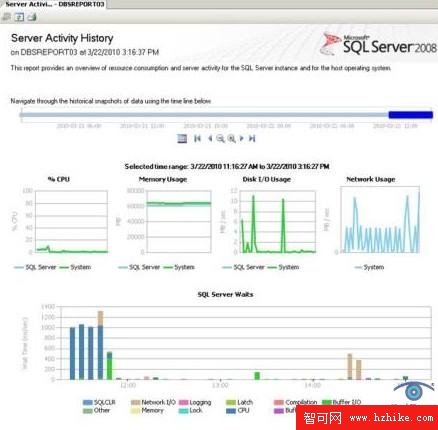Click the grey timeline bar left portion
The image size is (438, 430).
204,115
